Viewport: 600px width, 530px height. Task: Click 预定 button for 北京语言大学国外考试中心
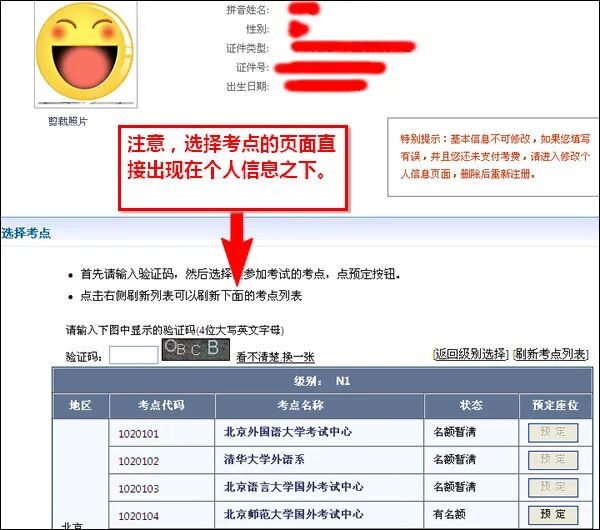553,487
